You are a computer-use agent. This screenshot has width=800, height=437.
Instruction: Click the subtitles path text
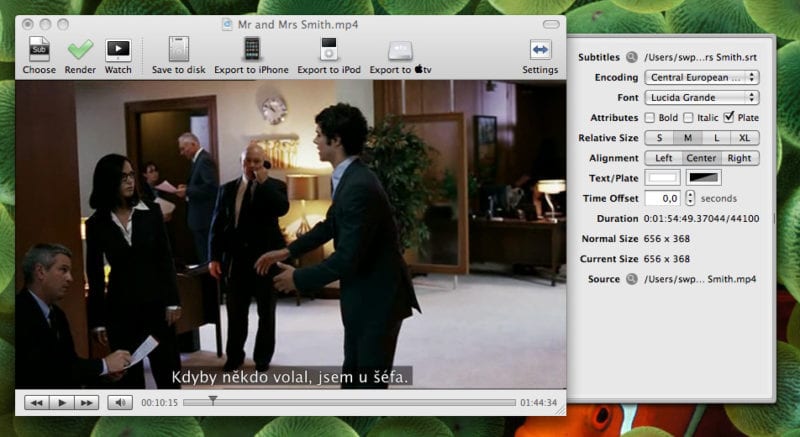(701, 58)
